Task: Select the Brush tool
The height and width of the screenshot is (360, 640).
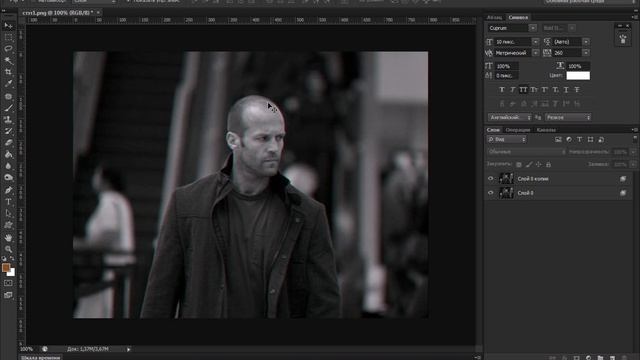Action: coord(8,108)
